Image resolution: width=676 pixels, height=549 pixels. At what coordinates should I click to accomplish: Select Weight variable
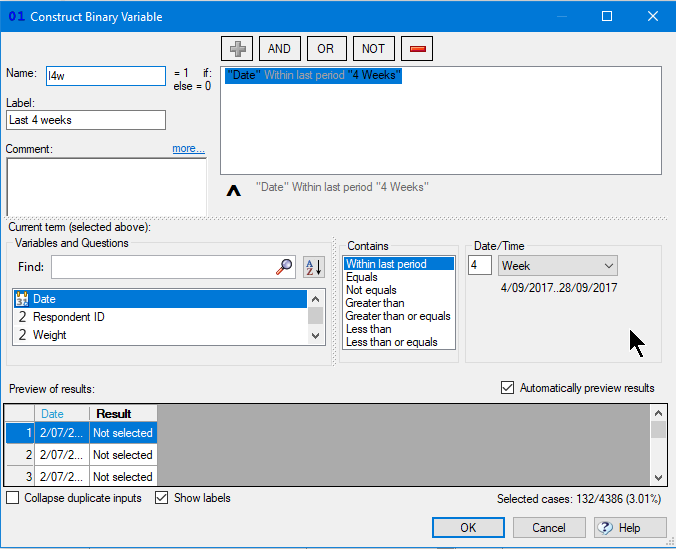[x=160, y=335]
